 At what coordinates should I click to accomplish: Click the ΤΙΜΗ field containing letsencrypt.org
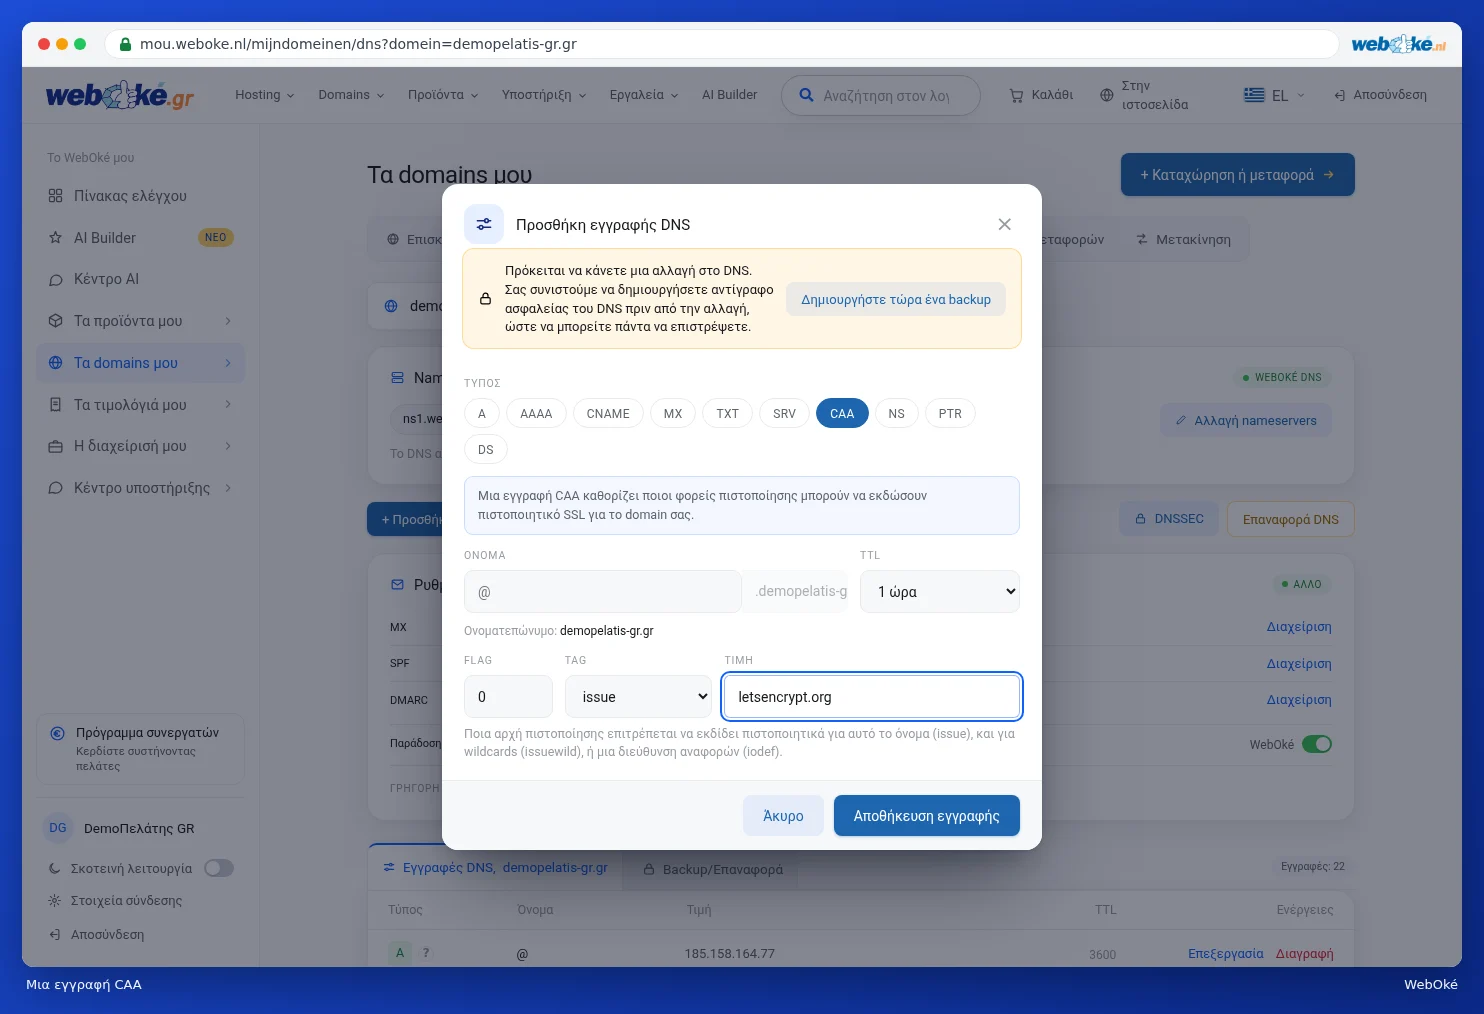point(871,696)
